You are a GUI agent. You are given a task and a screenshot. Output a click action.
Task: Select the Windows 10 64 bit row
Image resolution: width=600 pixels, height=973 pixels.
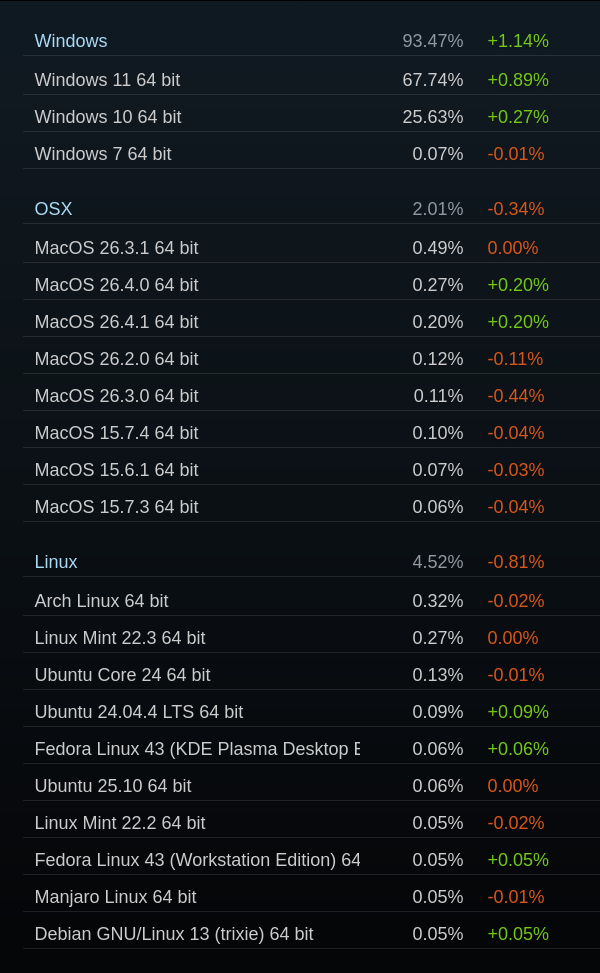tap(311, 117)
